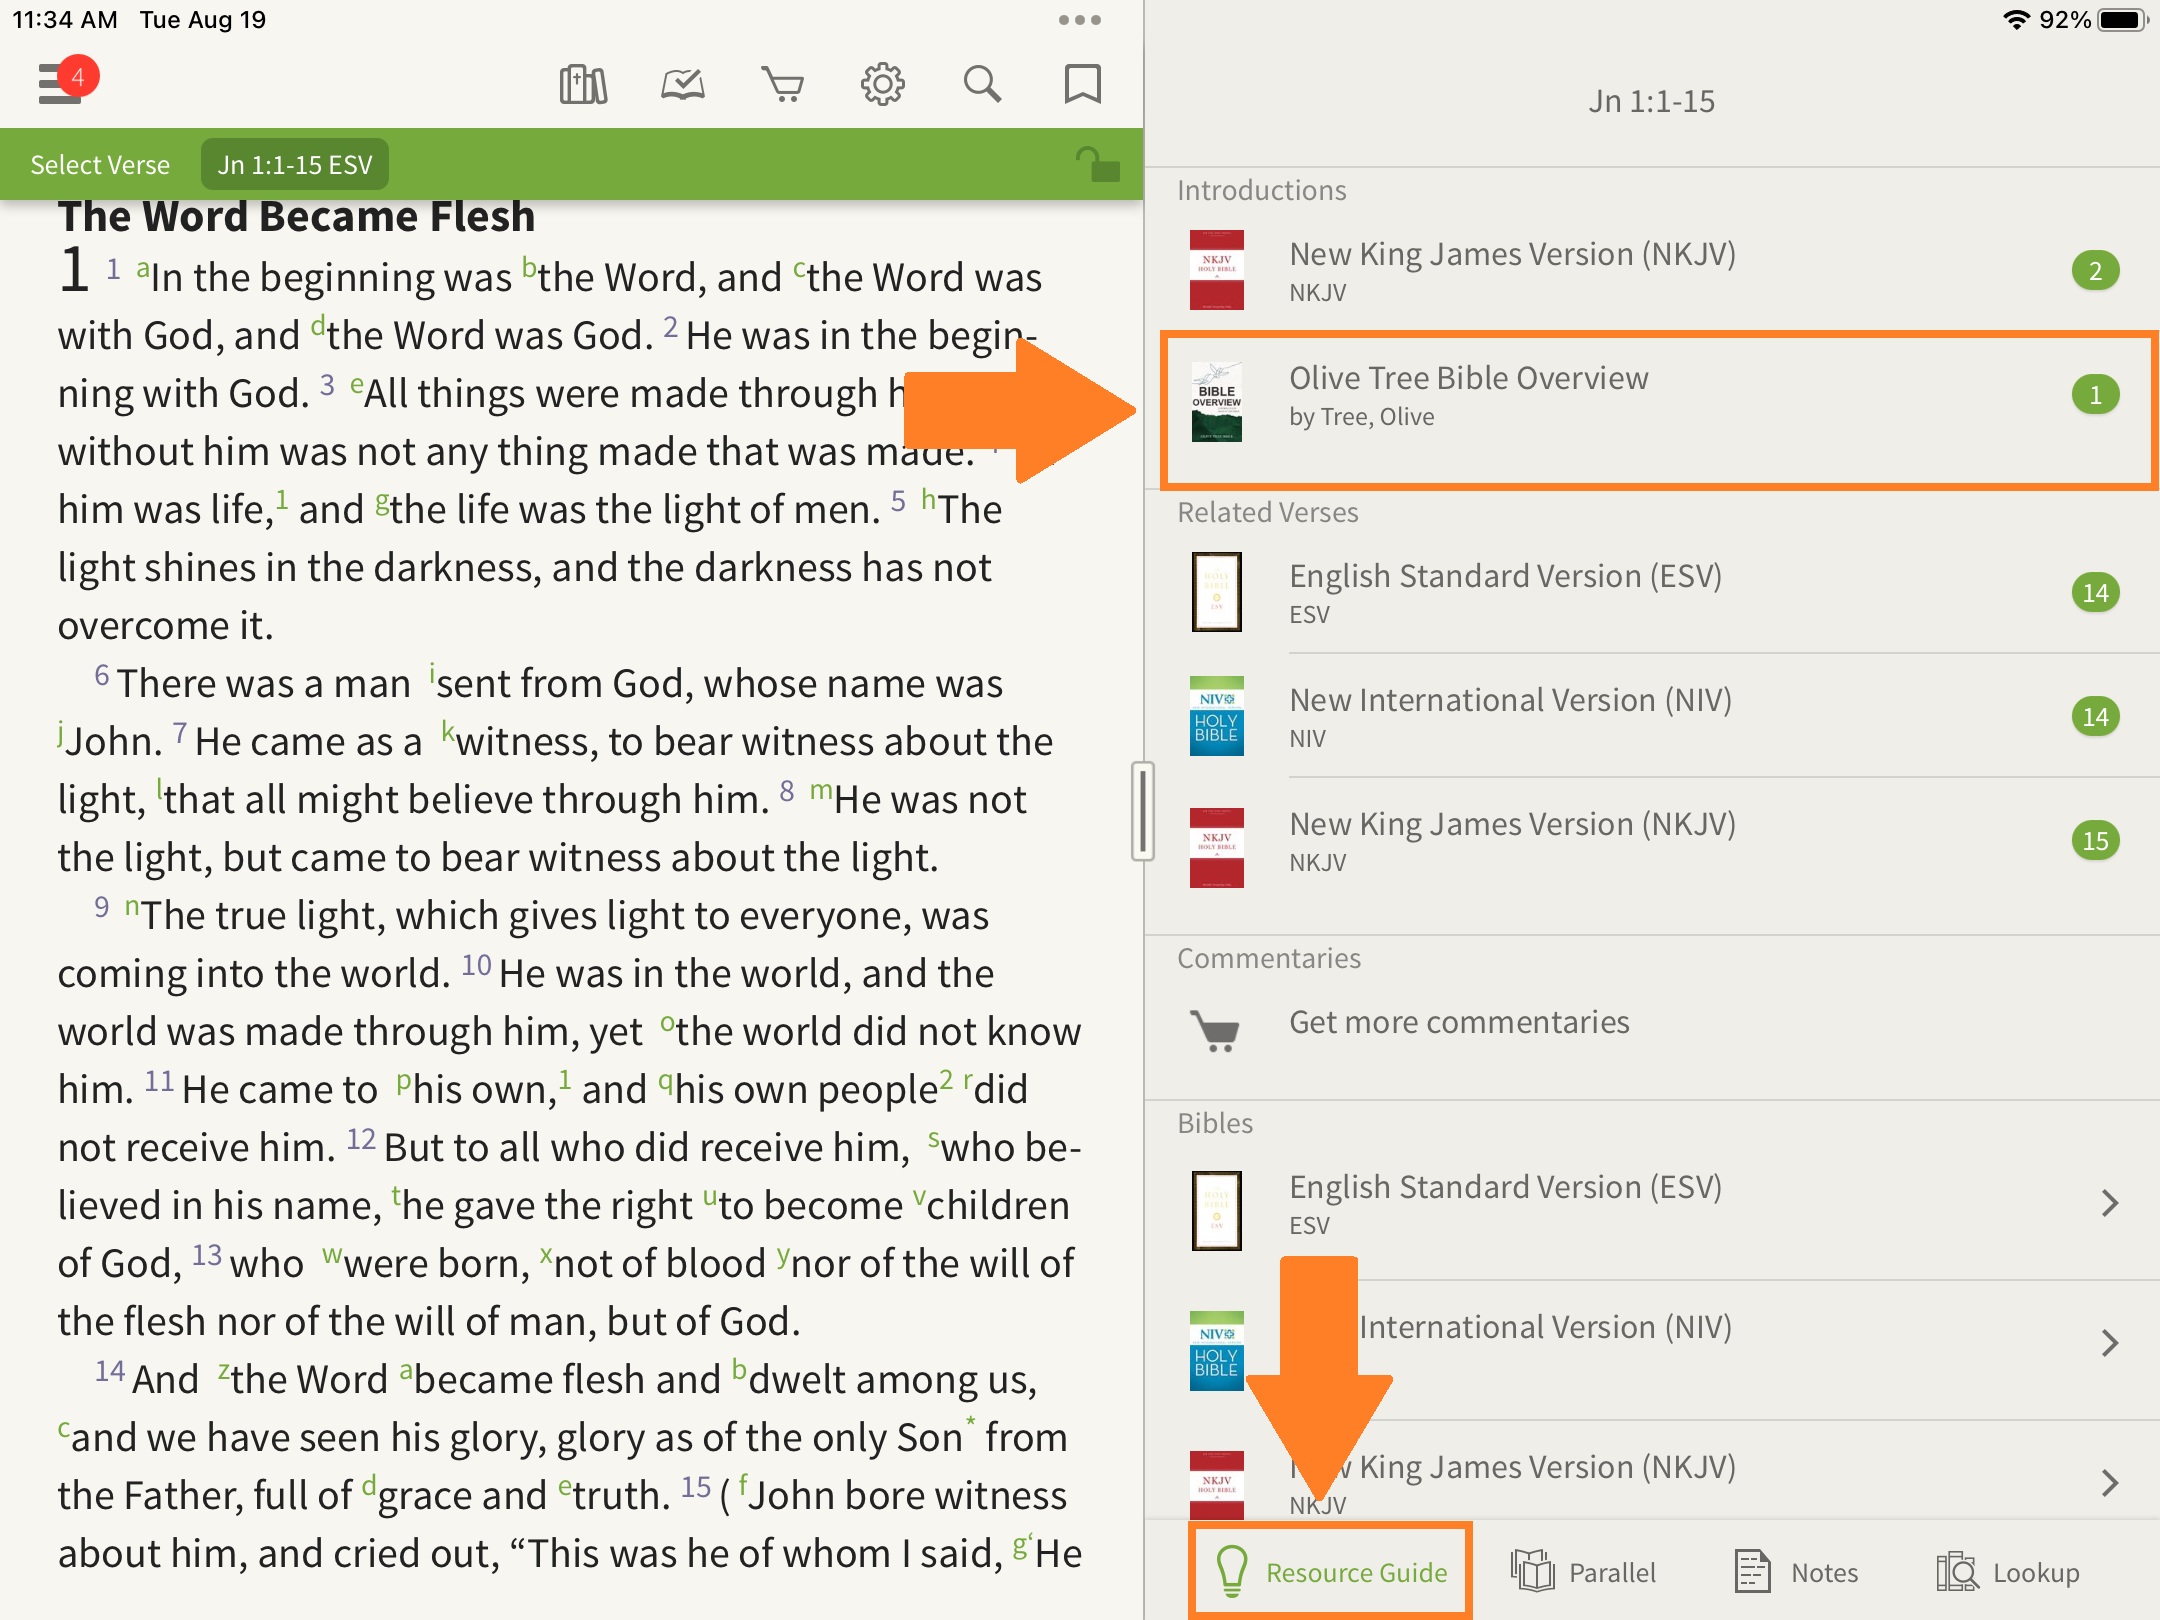Screen dimensions: 2160x1620
Task: Switch to the Notes tab
Action: [1796, 1572]
